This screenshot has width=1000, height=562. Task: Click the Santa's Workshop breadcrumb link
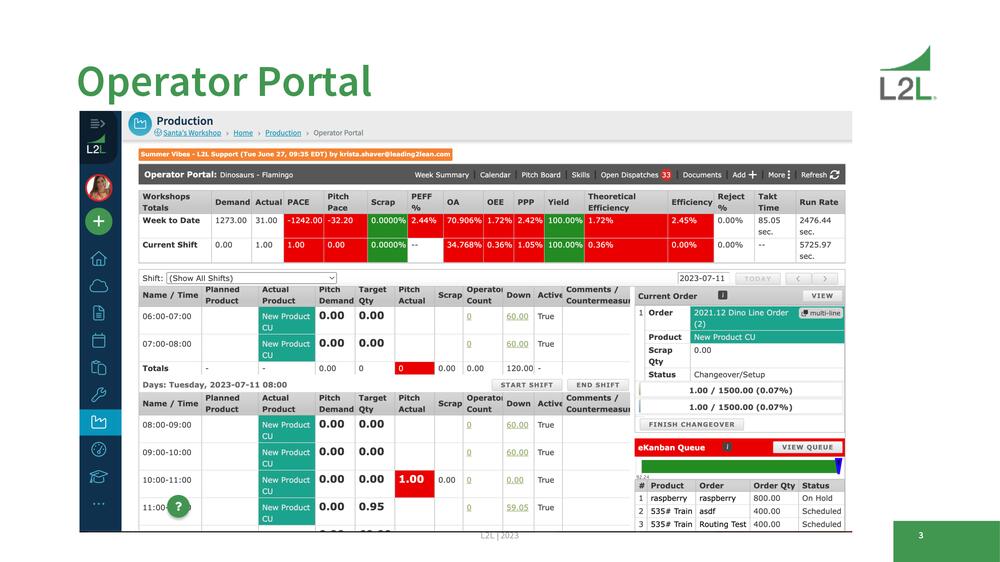[x=192, y=133]
